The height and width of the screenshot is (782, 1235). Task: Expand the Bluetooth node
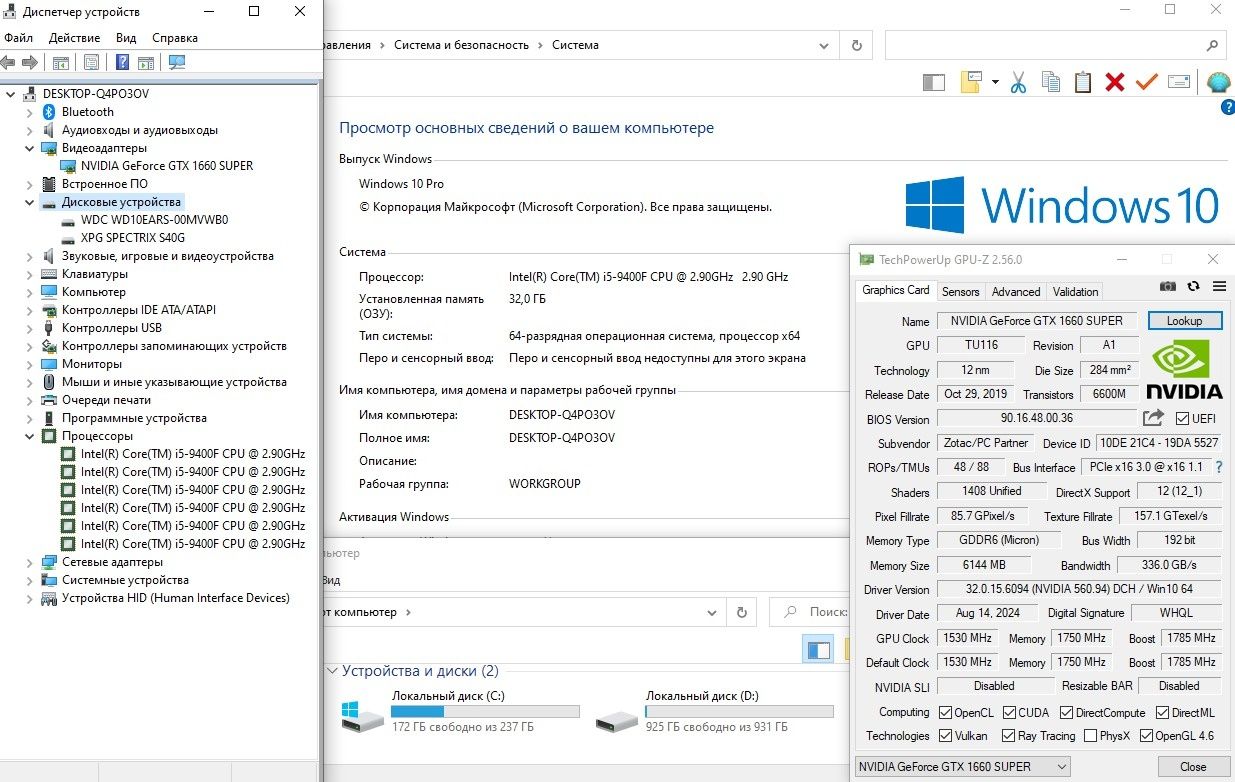click(30, 112)
